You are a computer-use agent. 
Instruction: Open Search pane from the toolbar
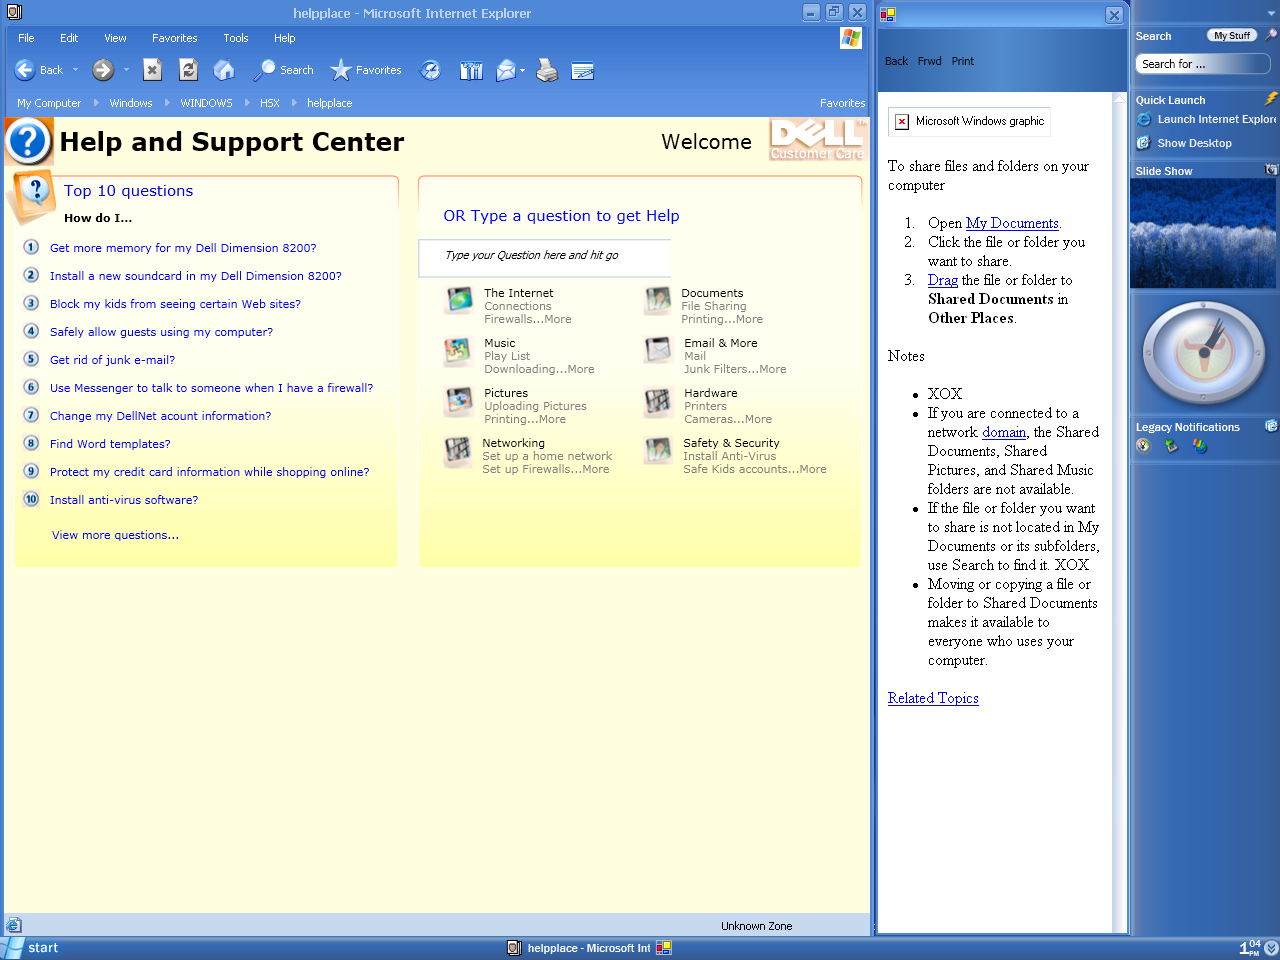284,70
